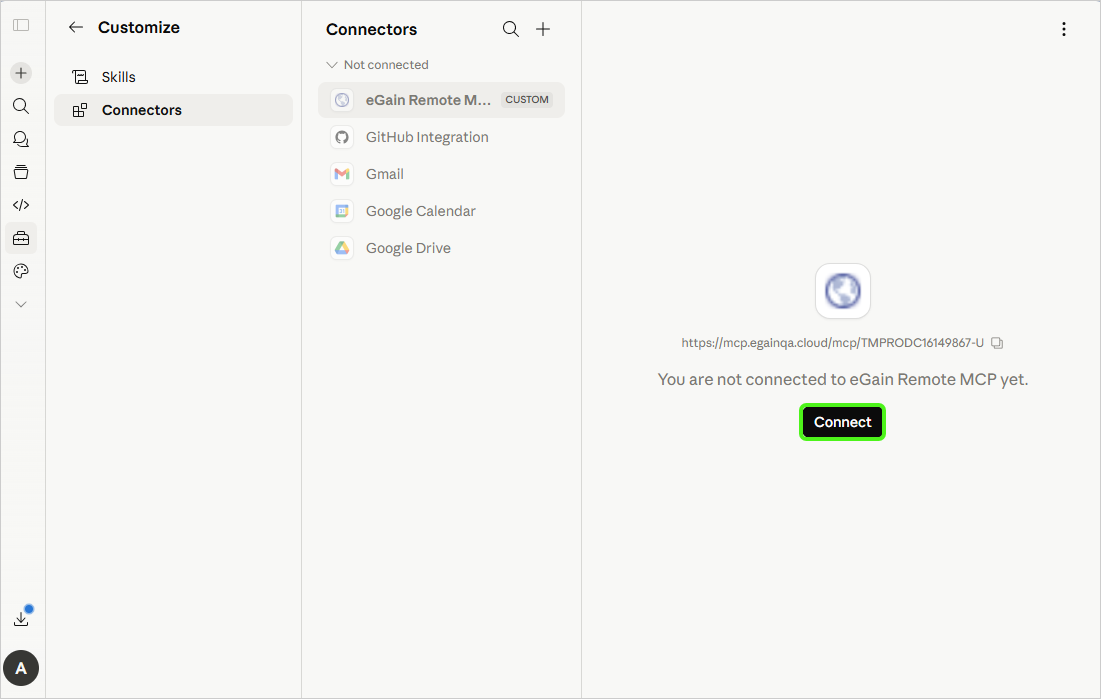
Task: Click the large globe connector icon
Action: 843,291
